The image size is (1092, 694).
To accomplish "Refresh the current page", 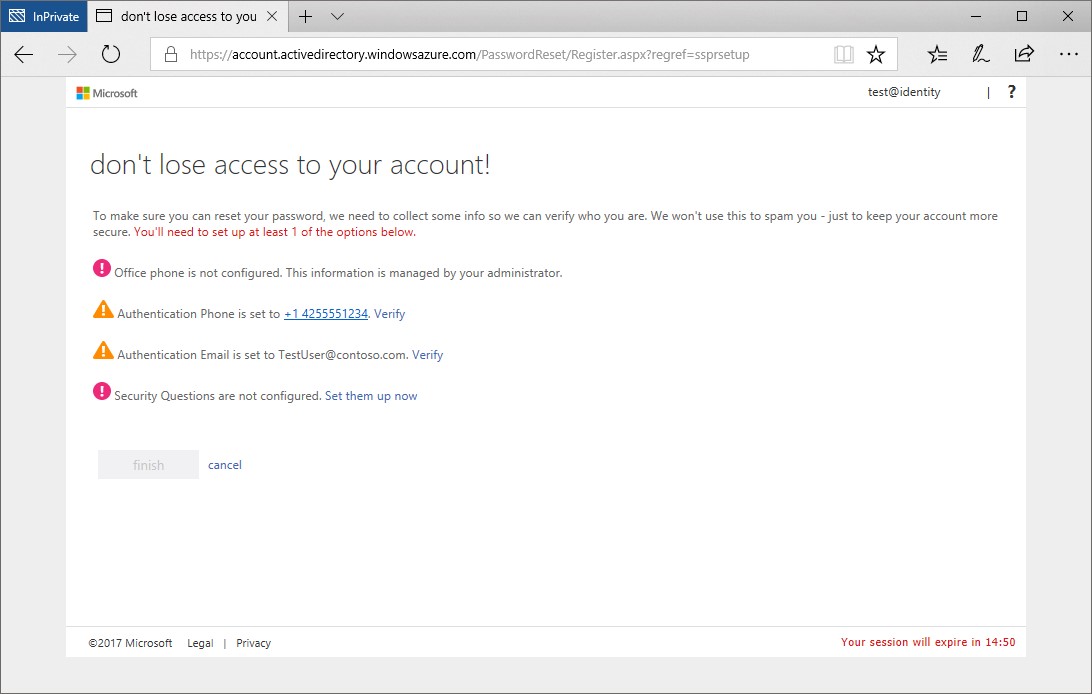I will pyautogui.click(x=111, y=54).
